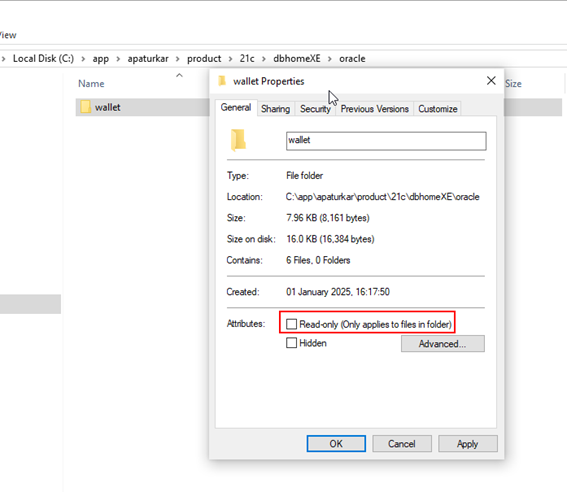Click oracle in the address breadcrumb
The width and height of the screenshot is (567, 492).
pyautogui.click(x=352, y=59)
